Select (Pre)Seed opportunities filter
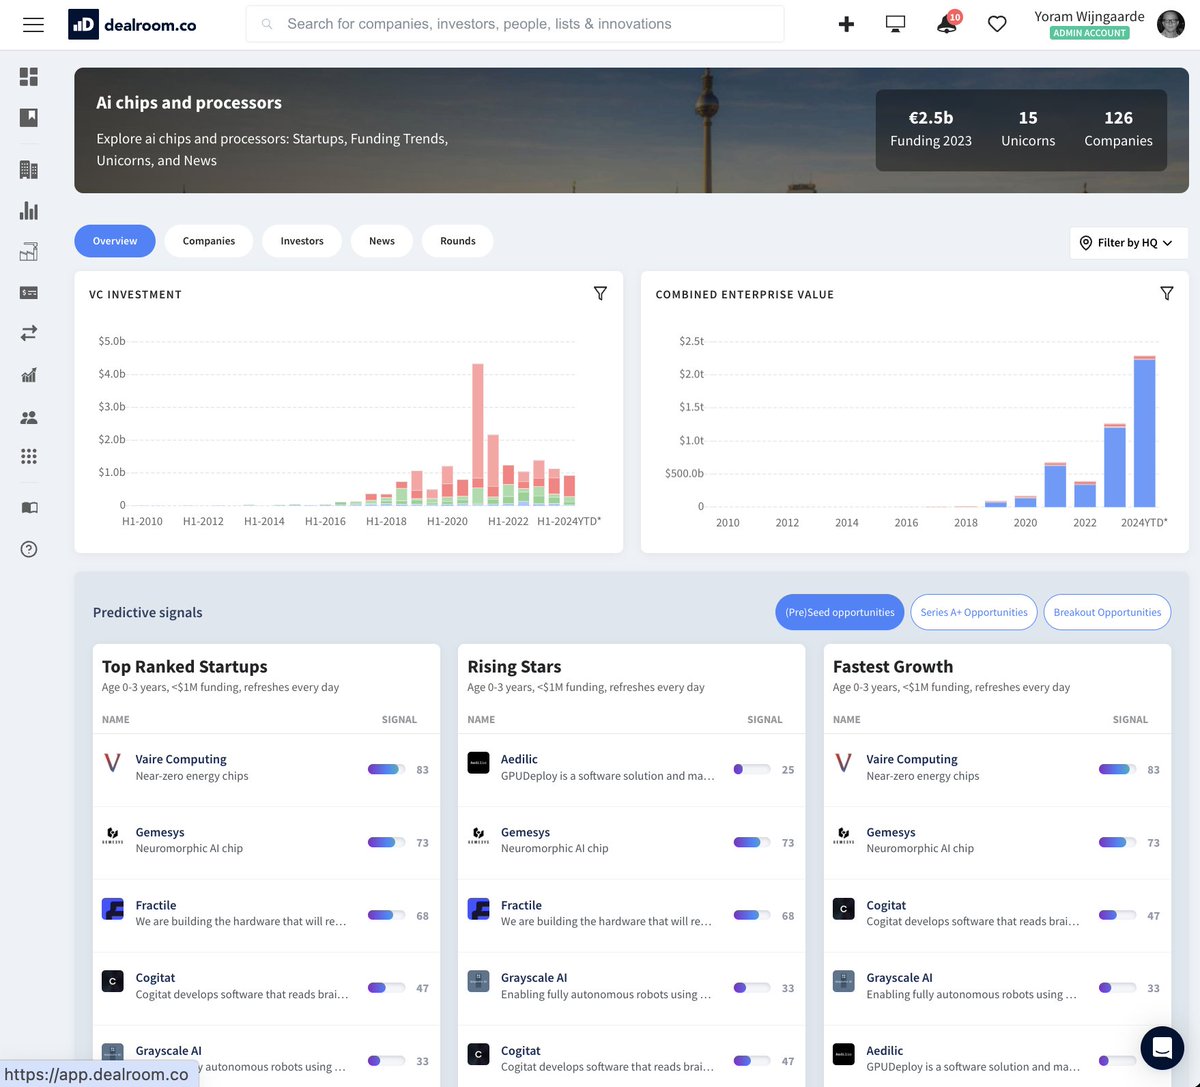 840,612
